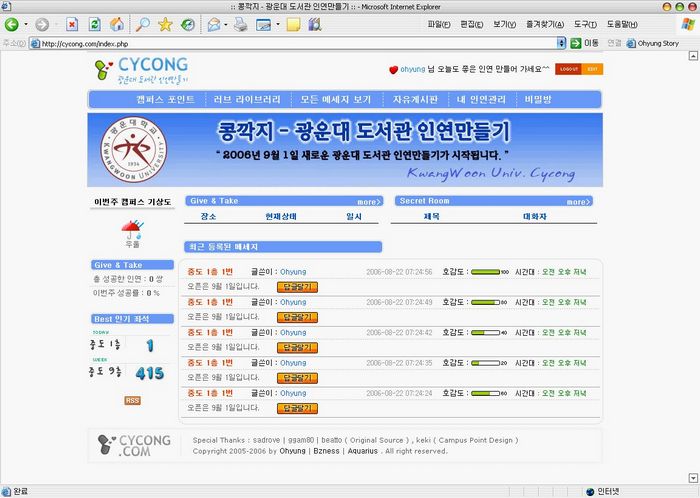Click the 호감도 bar showing 40

click(x=486, y=332)
